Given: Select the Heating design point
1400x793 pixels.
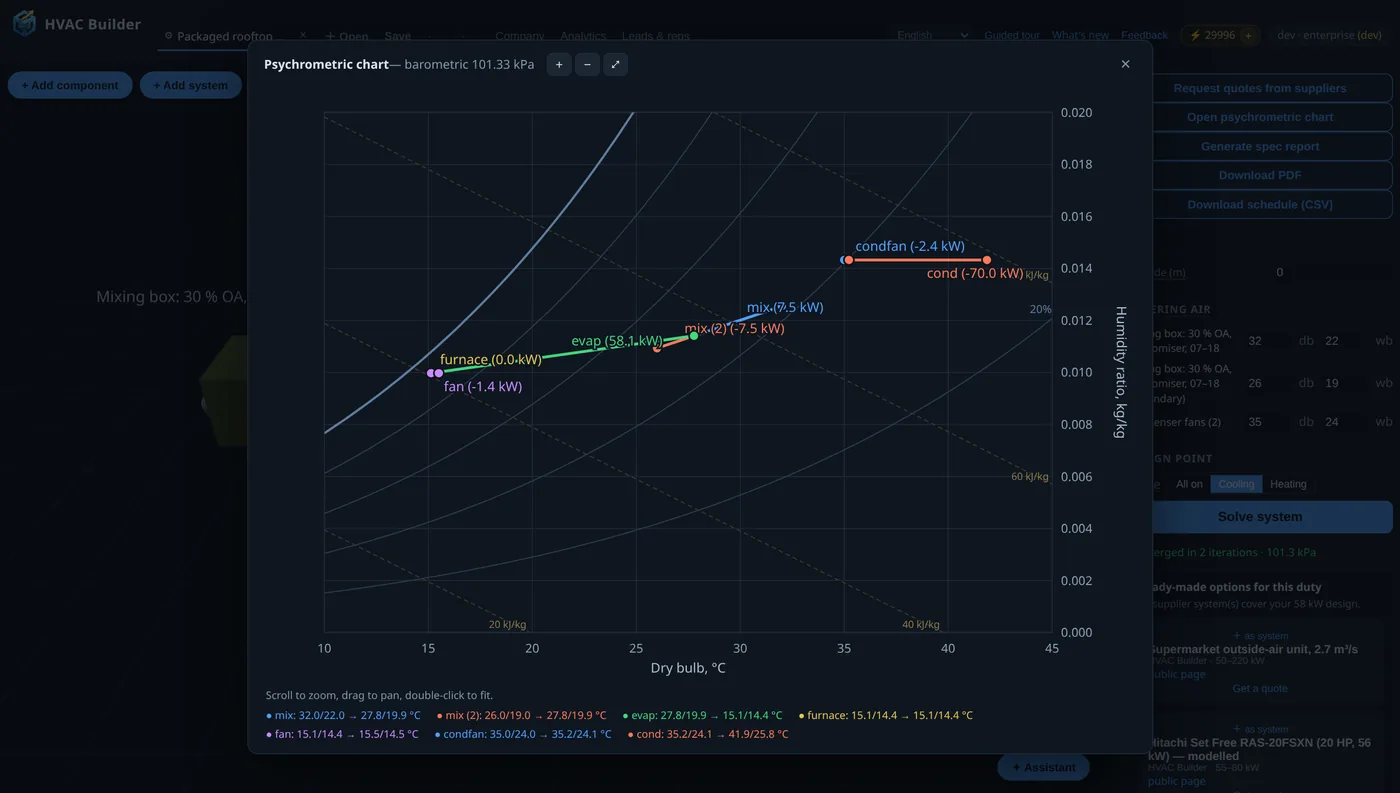Looking at the screenshot, I should (1288, 484).
